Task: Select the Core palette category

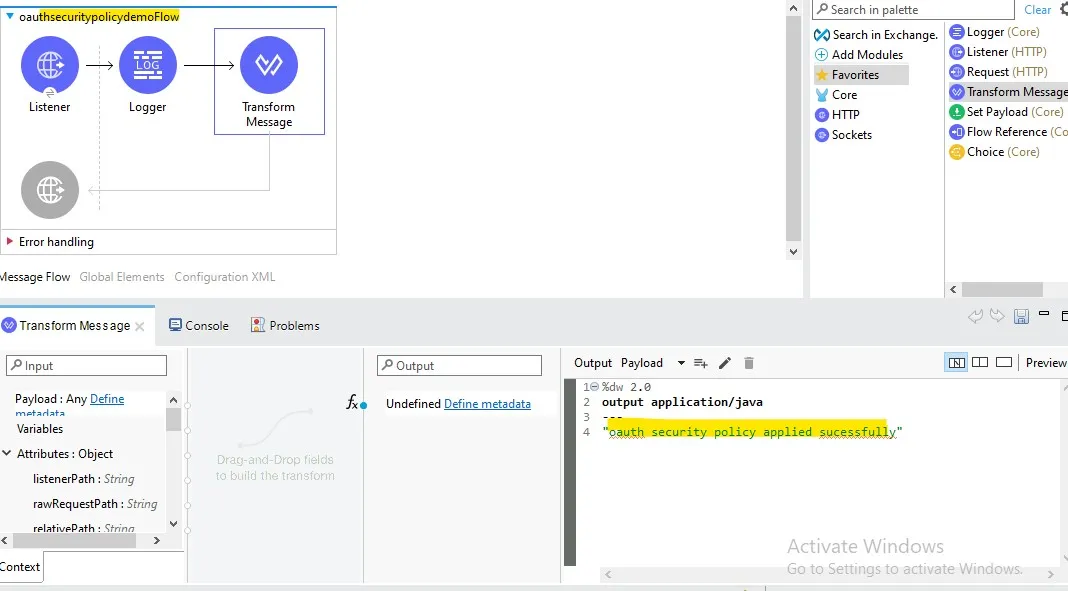Action: coord(836,95)
